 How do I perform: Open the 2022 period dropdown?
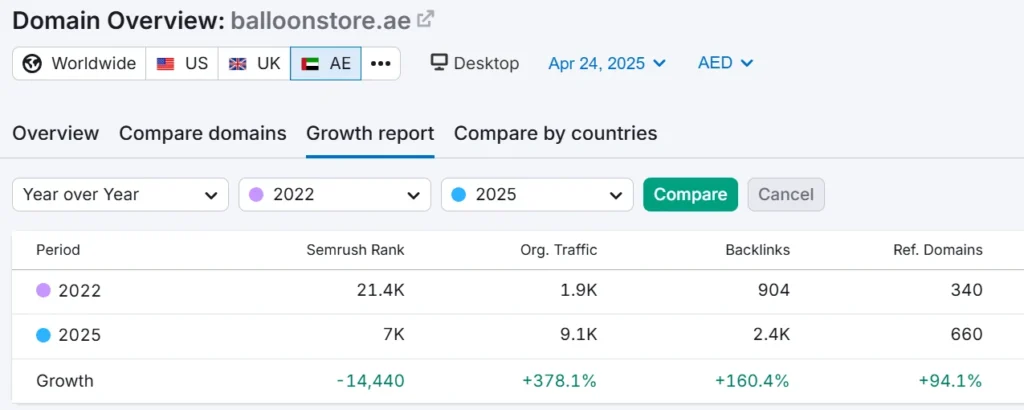click(334, 195)
